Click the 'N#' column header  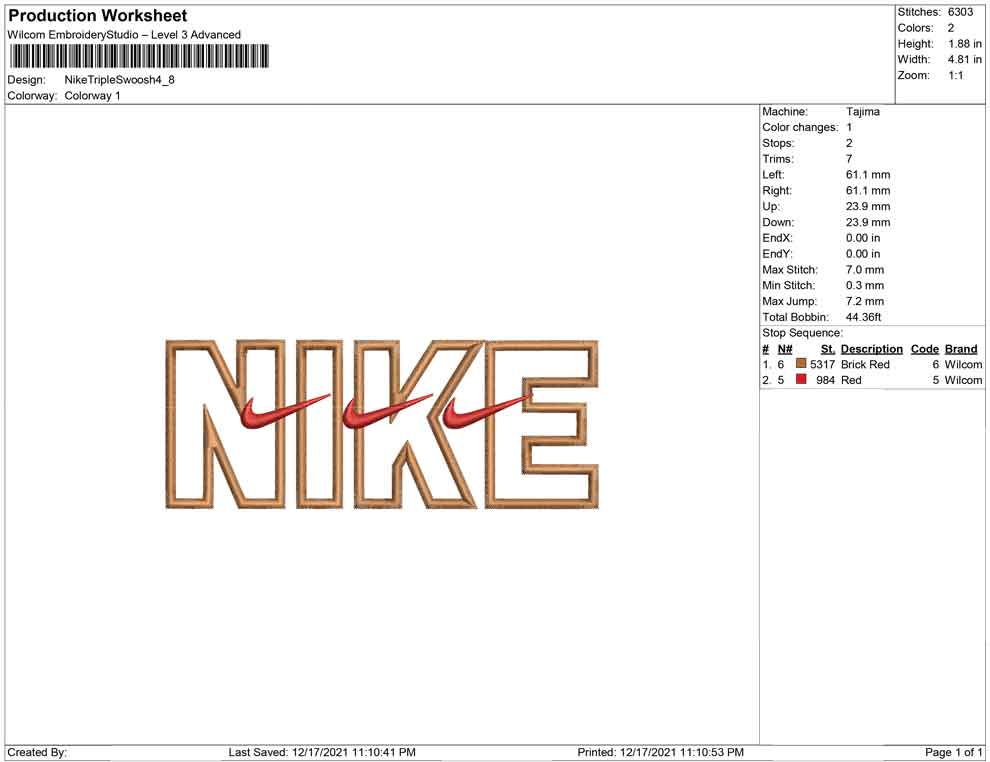785,349
